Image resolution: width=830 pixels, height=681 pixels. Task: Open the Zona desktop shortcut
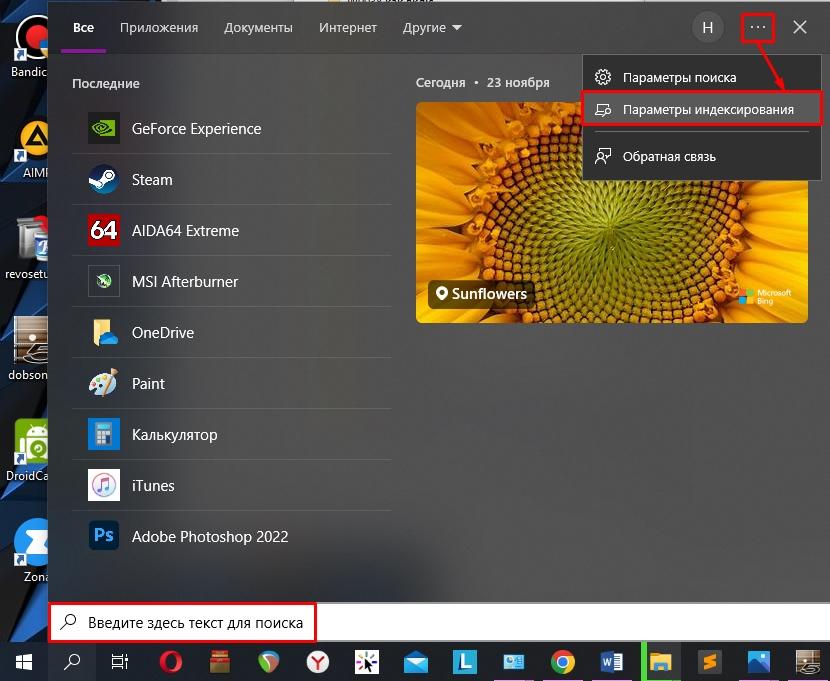(x=33, y=550)
